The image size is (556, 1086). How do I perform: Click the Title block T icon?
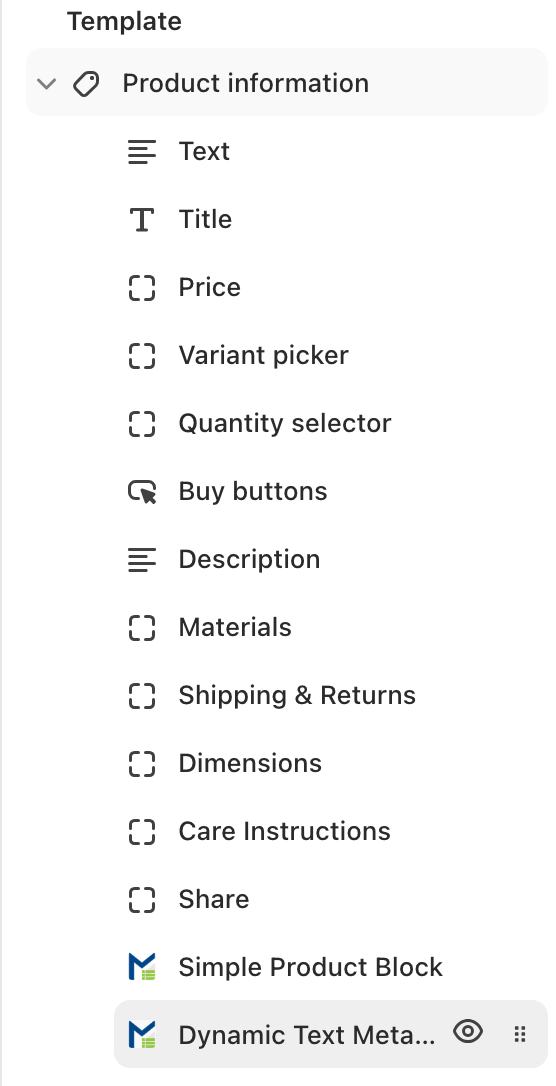point(142,220)
